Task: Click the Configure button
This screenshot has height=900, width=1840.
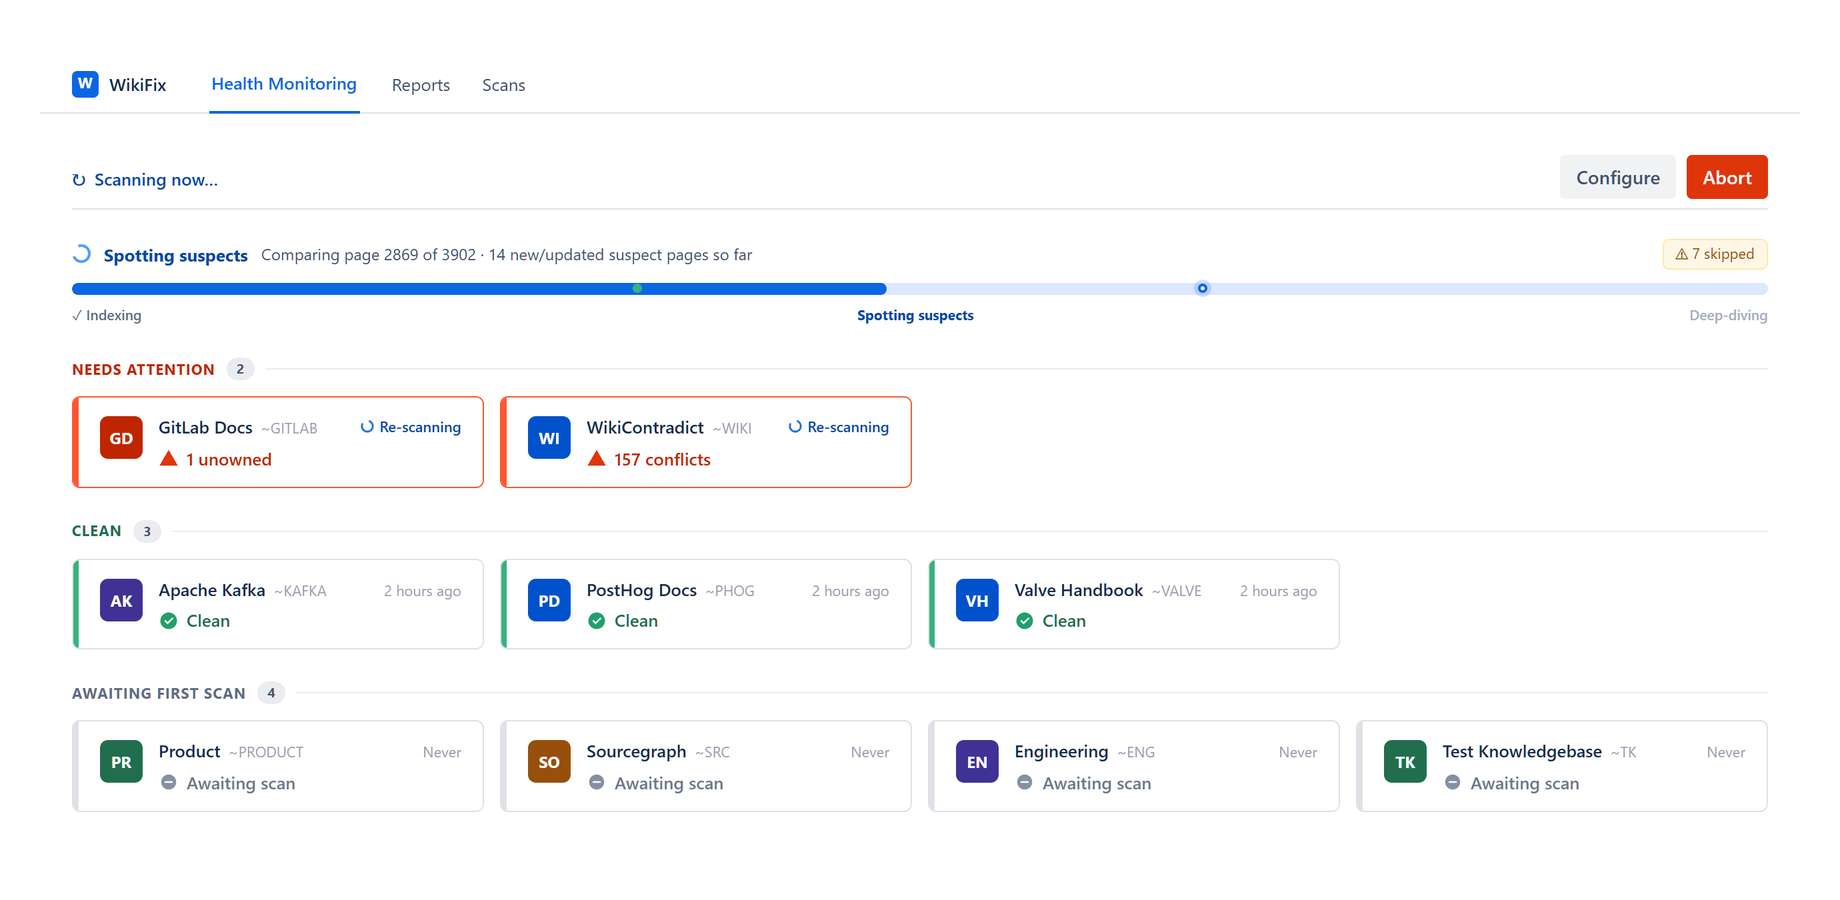Action: pyautogui.click(x=1617, y=177)
